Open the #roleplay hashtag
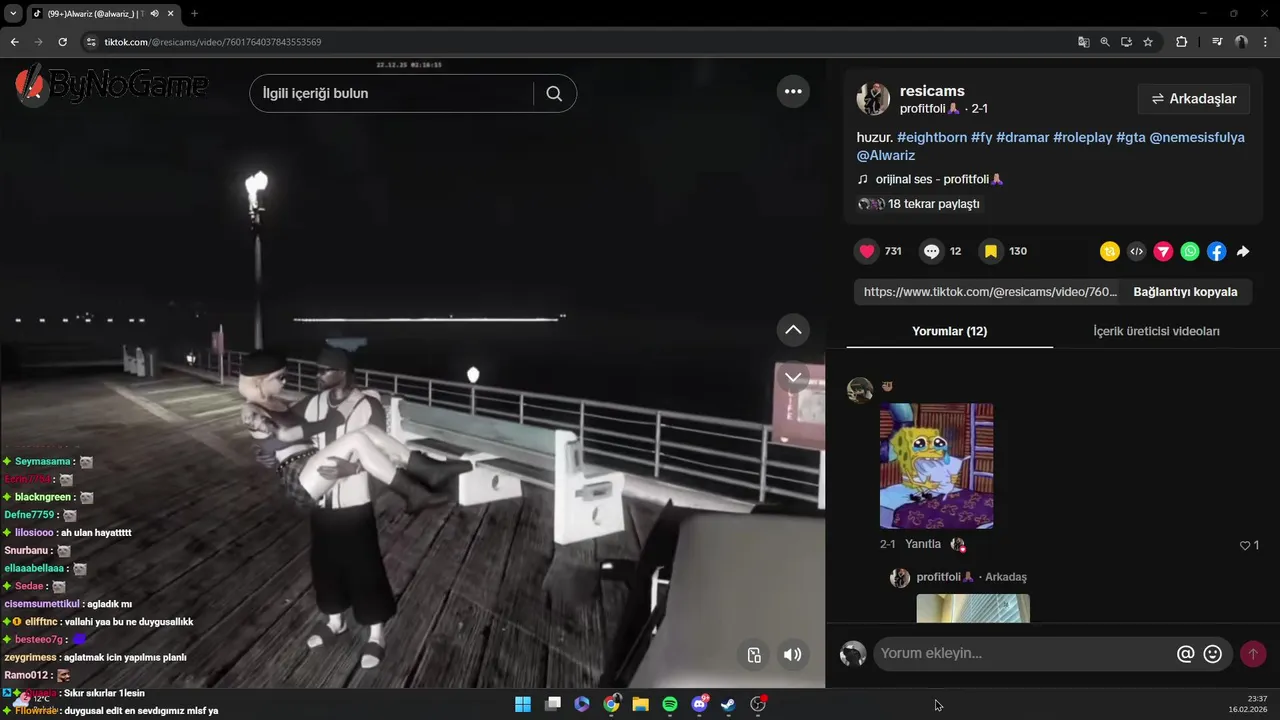Image resolution: width=1280 pixels, height=720 pixels. click(x=1082, y=137)
